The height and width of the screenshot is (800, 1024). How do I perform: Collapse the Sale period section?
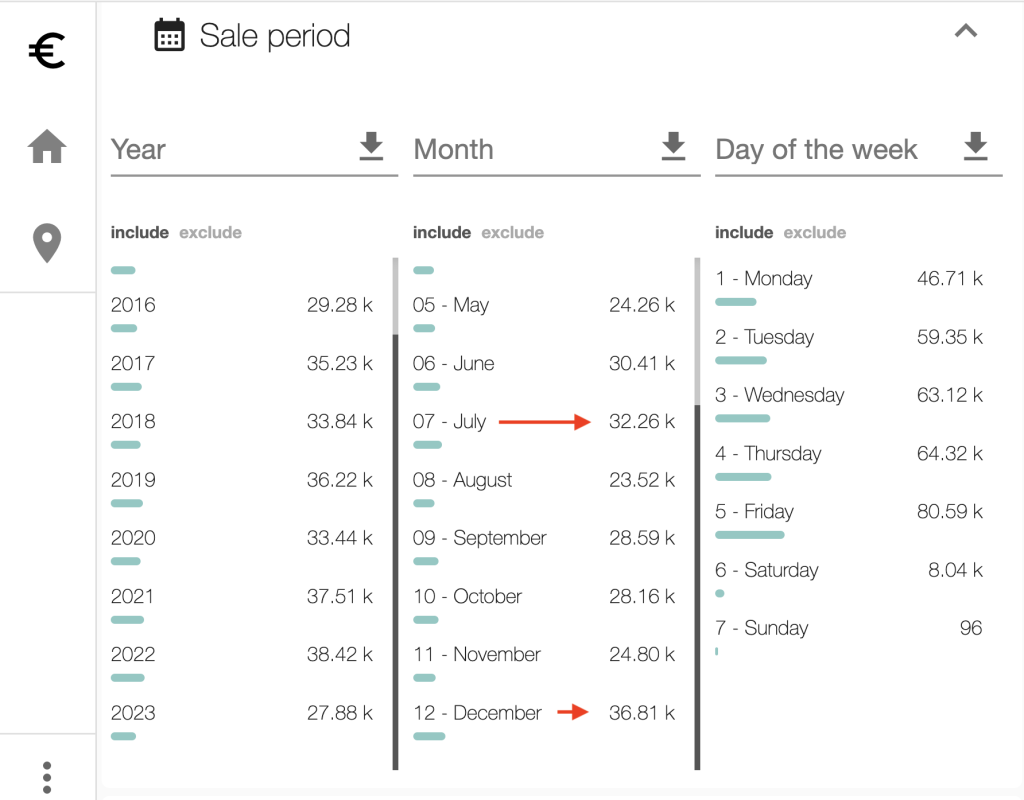pos(965,31)
